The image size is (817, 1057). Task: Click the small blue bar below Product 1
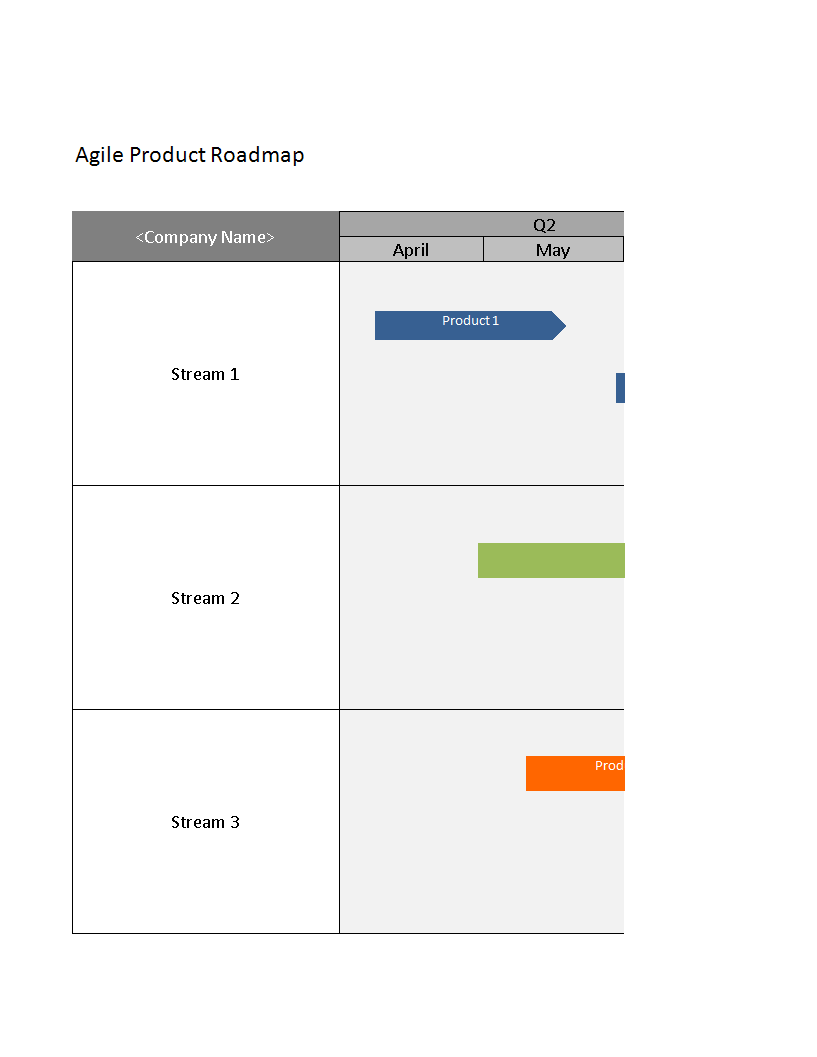[x=620, y=388]
